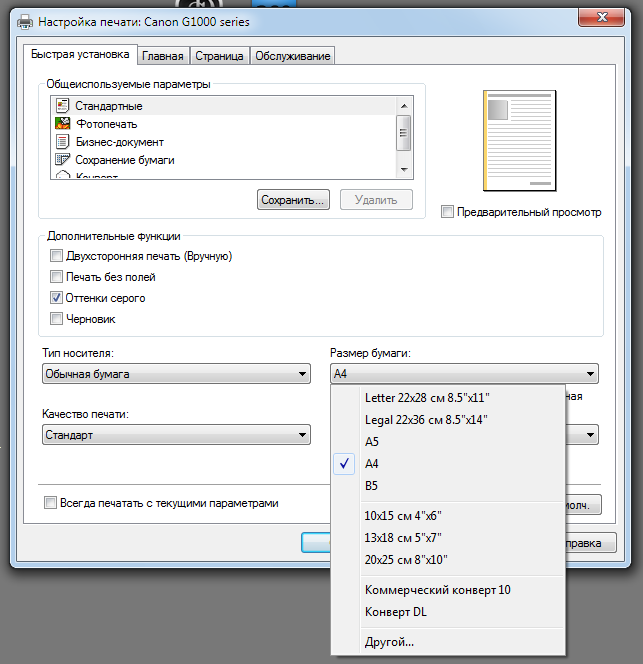The width and height of the screenshot is (643, 664).
Task: Select the Стандартные profile icon
Action: tap(62, 106)
